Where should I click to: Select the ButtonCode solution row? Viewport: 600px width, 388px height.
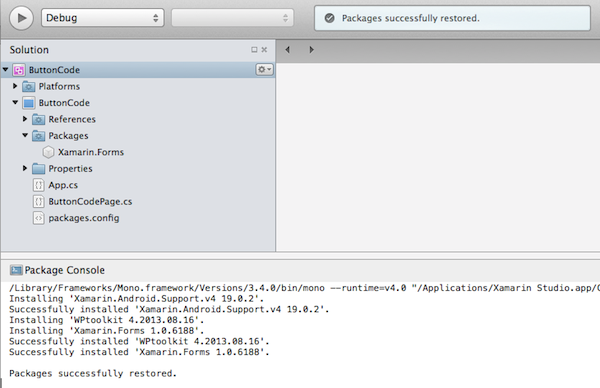click(138, 70)
